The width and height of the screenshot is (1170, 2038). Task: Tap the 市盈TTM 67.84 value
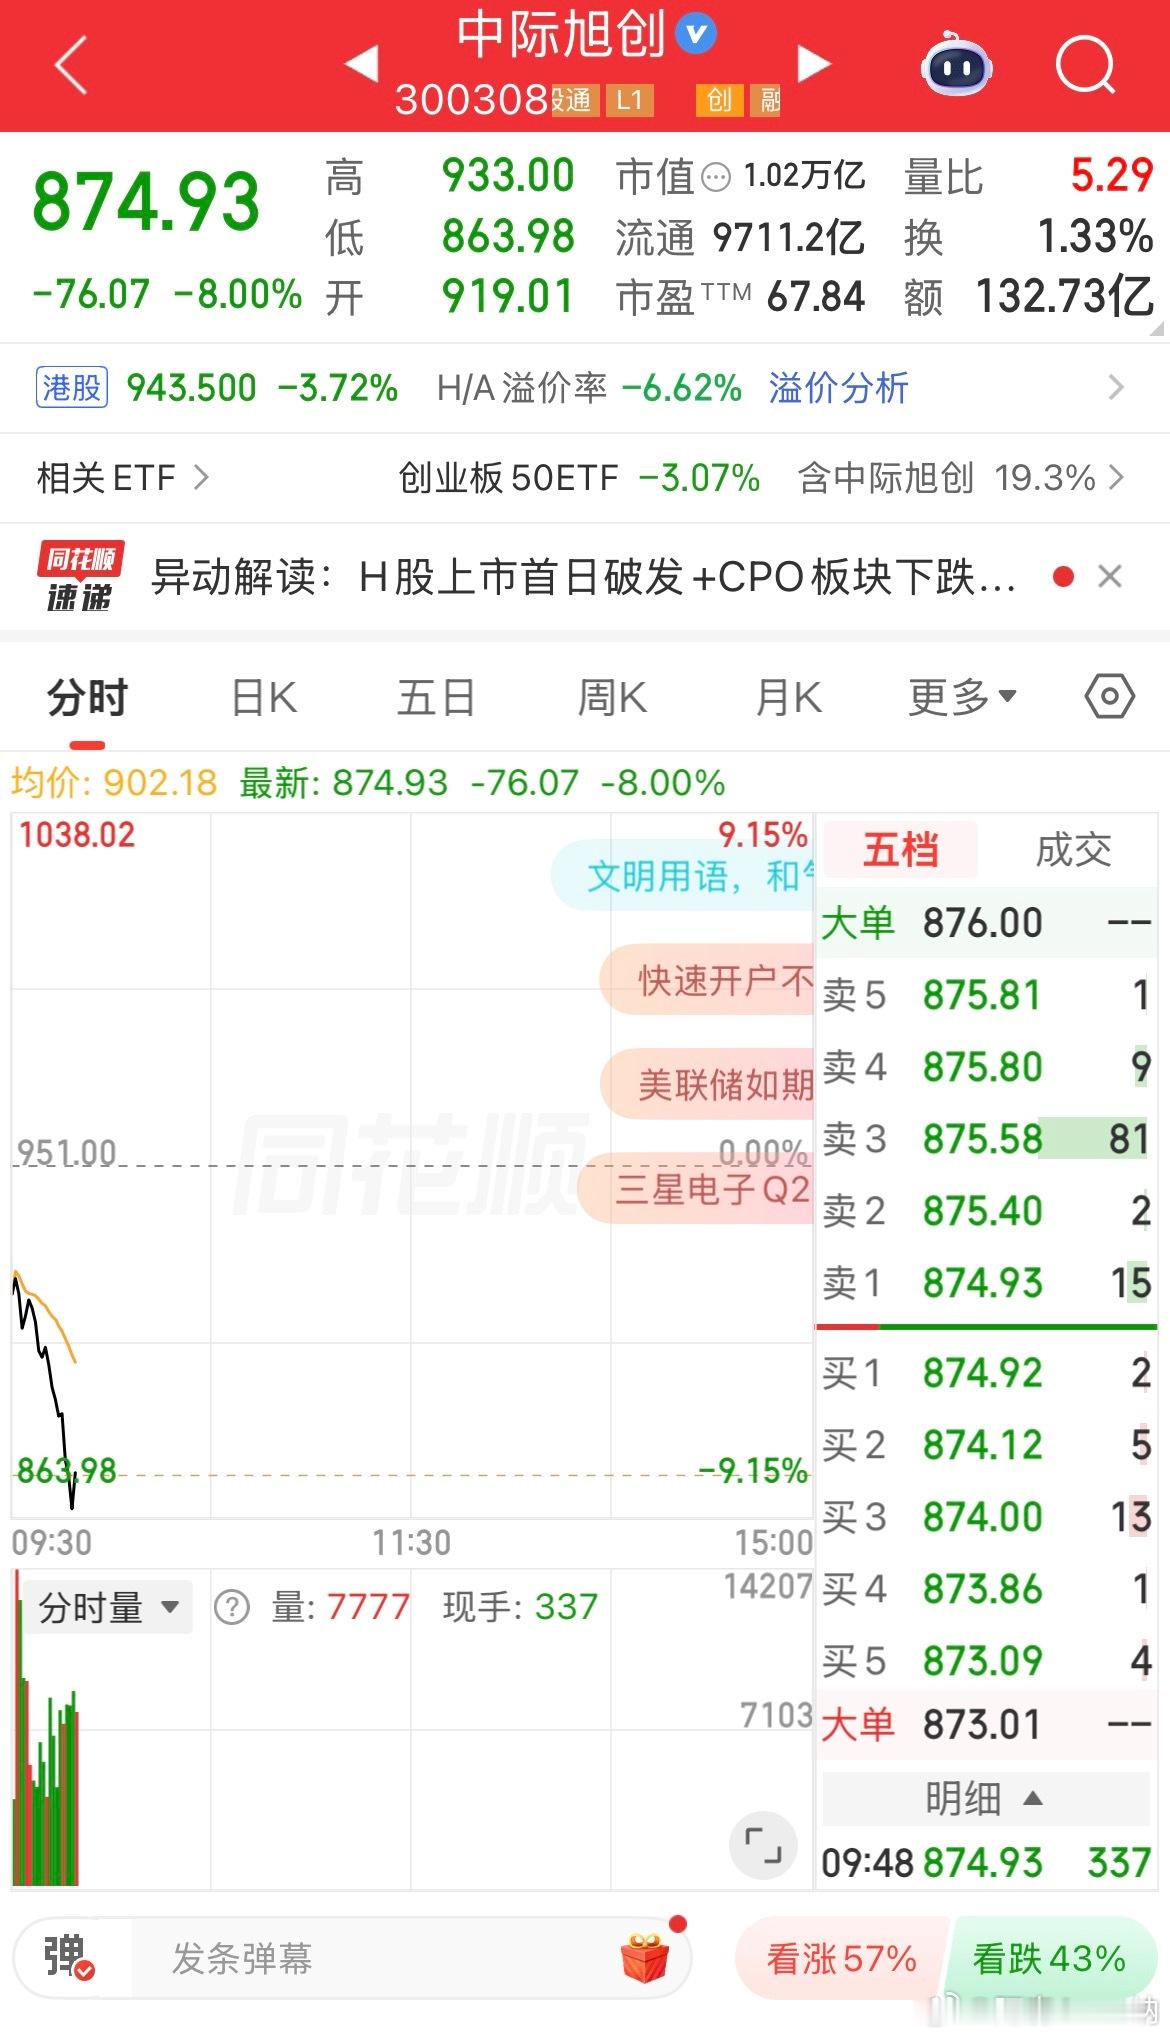pos(816,297)
